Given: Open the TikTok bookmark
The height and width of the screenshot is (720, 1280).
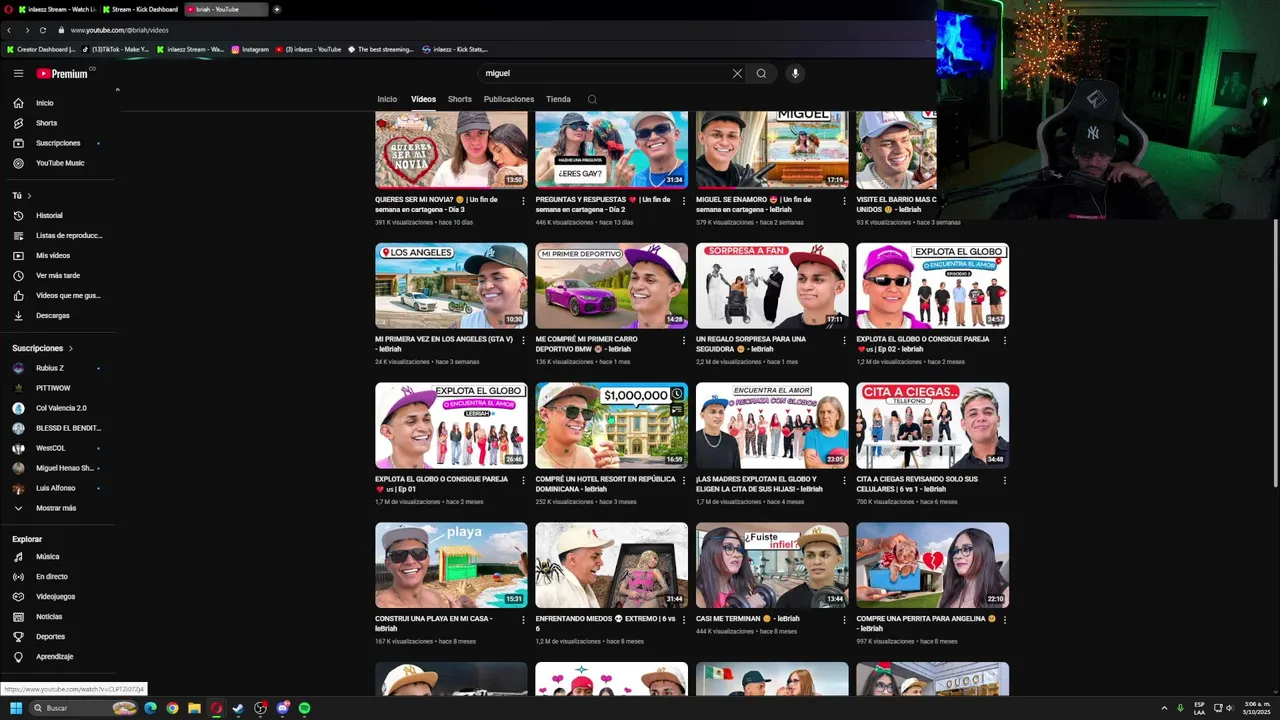Looking at the screenshot, I should coord(116,49).
